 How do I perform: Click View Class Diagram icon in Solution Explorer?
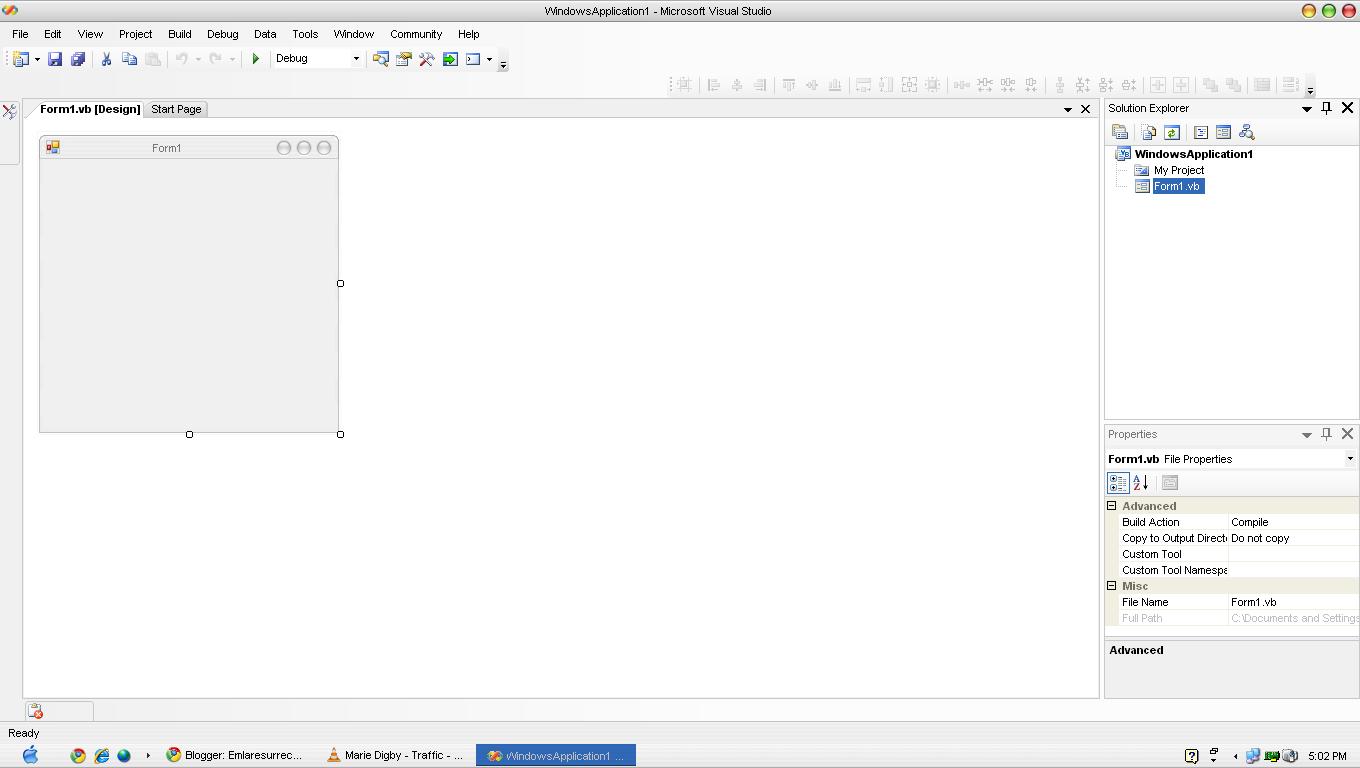point(1246,132)
